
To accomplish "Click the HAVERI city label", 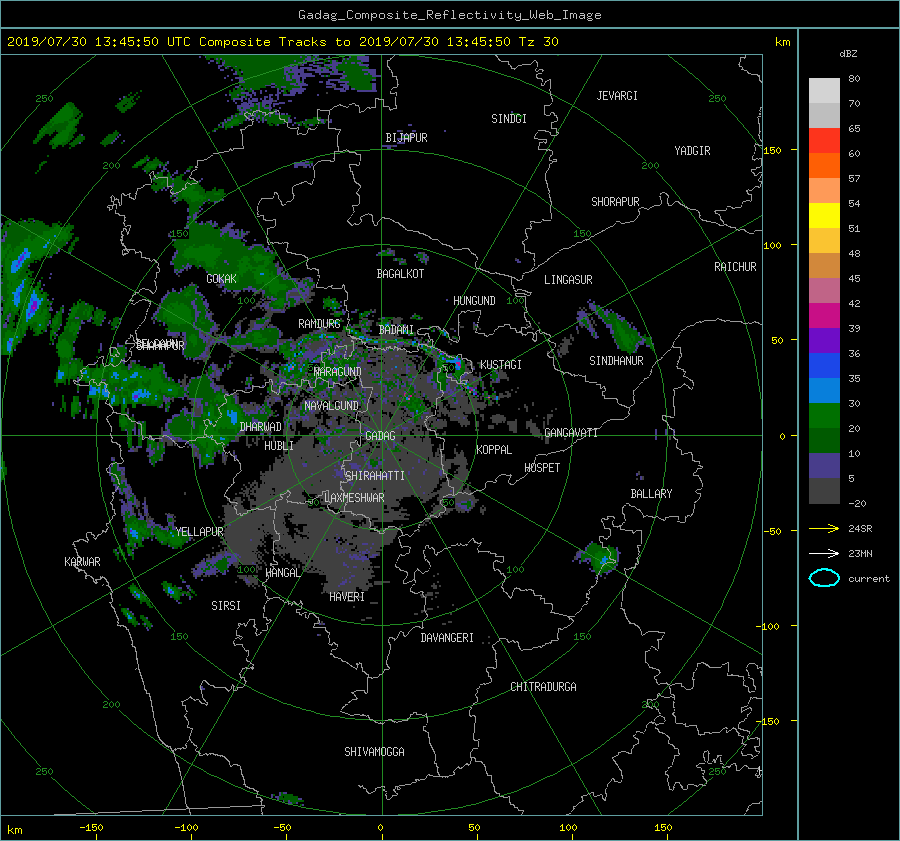I will 347,598.
